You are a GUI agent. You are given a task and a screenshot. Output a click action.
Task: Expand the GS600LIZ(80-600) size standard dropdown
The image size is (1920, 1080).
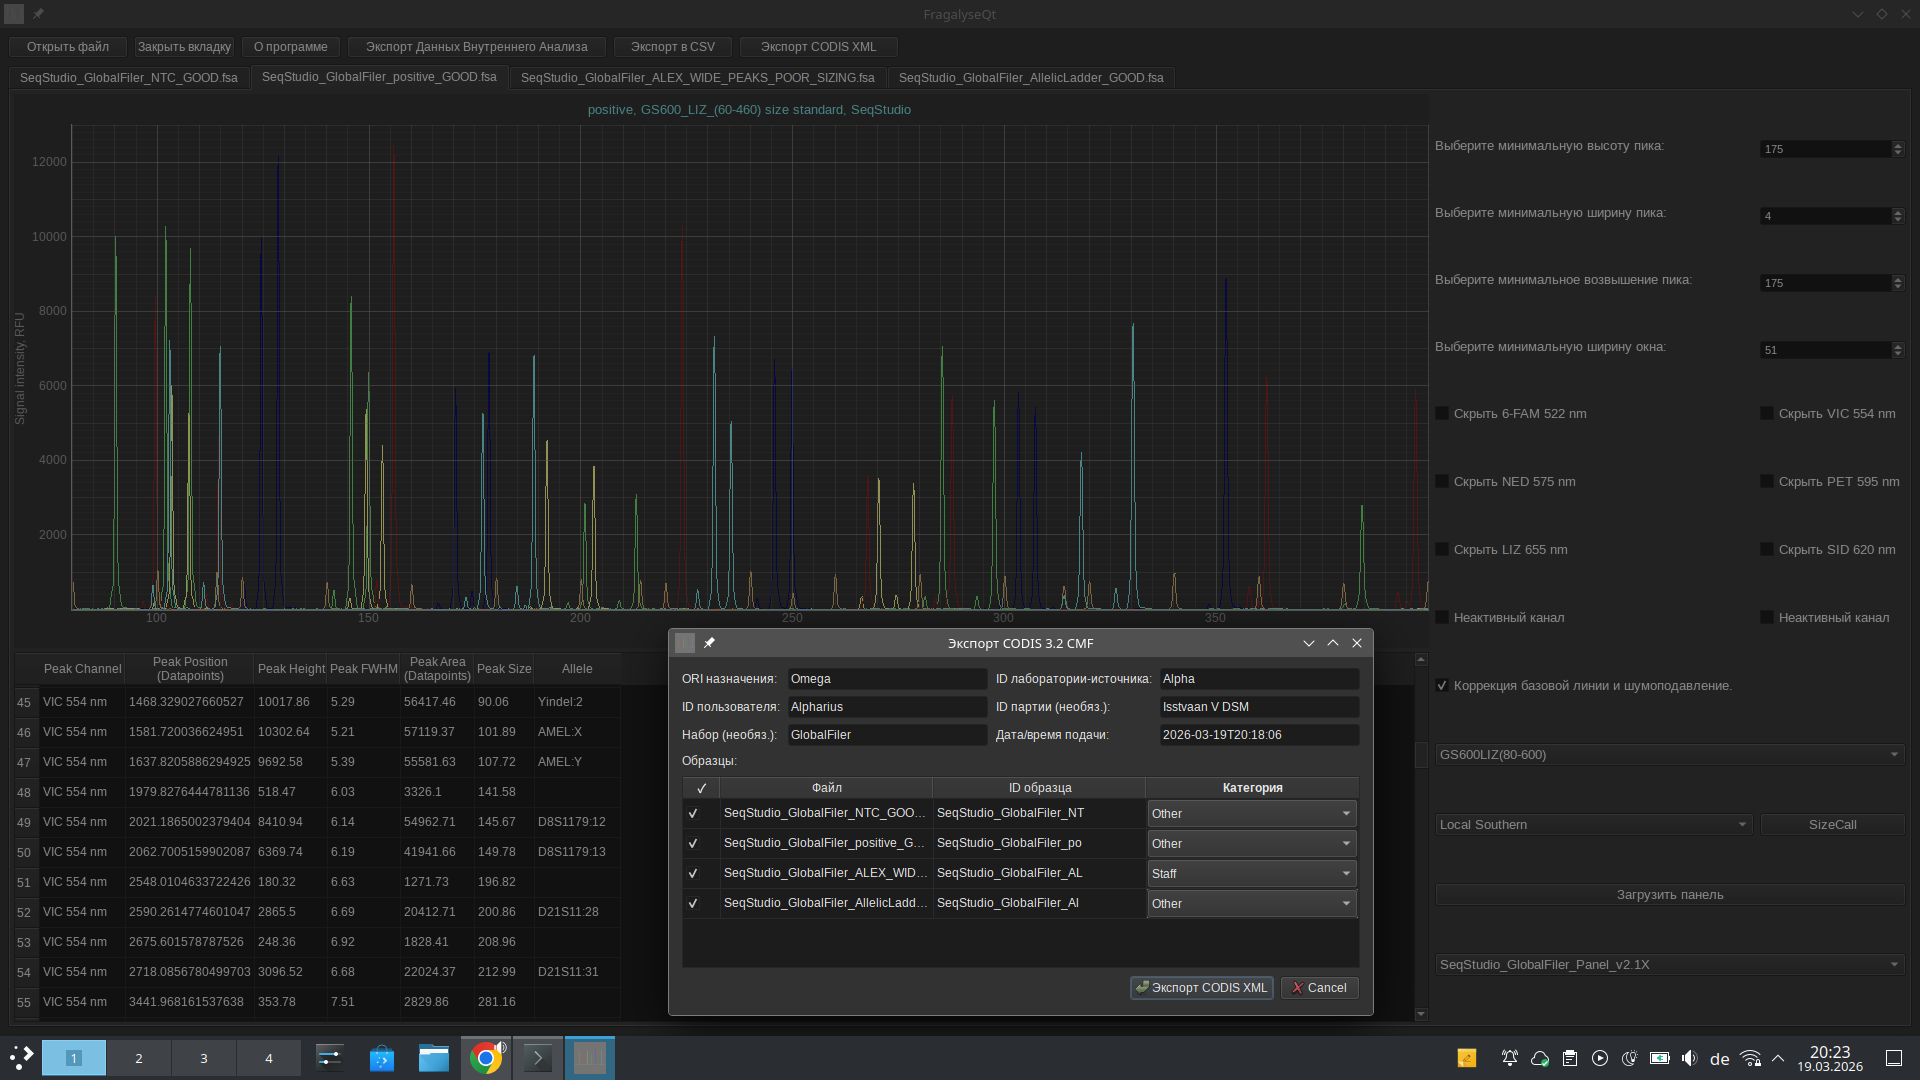point(1669,755)
